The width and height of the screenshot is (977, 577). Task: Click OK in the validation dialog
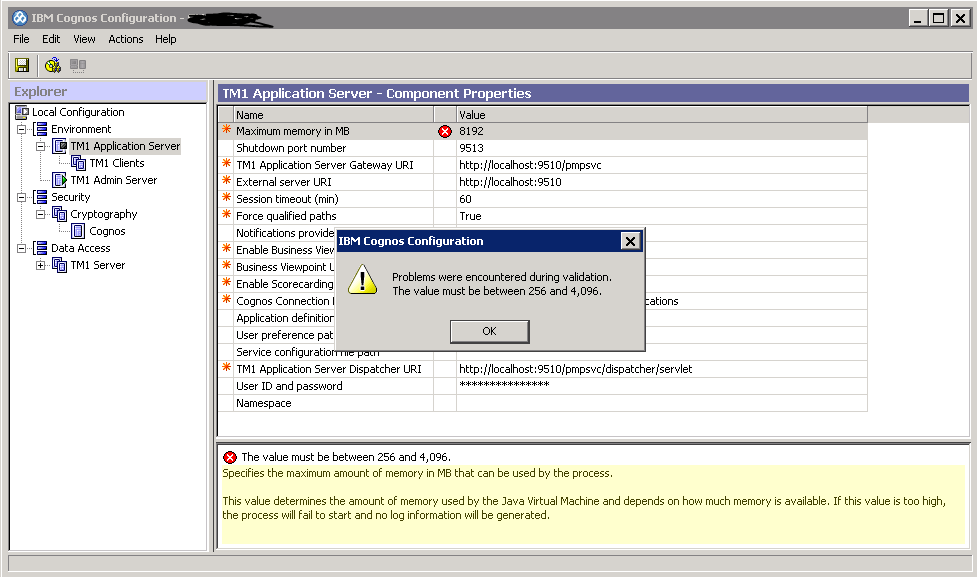[x=490, y=331]
